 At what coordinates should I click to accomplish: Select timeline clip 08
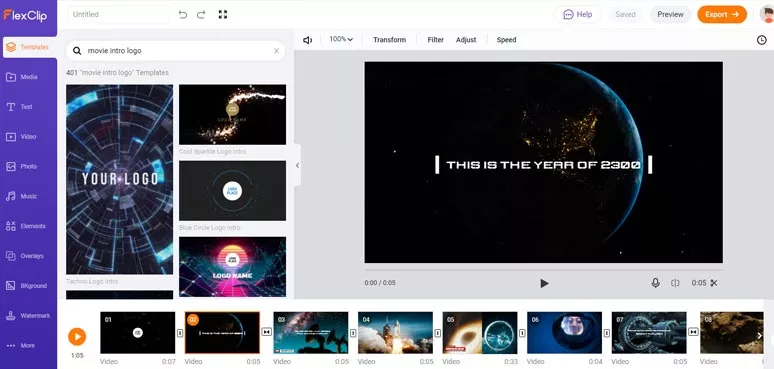click(732, 332)
